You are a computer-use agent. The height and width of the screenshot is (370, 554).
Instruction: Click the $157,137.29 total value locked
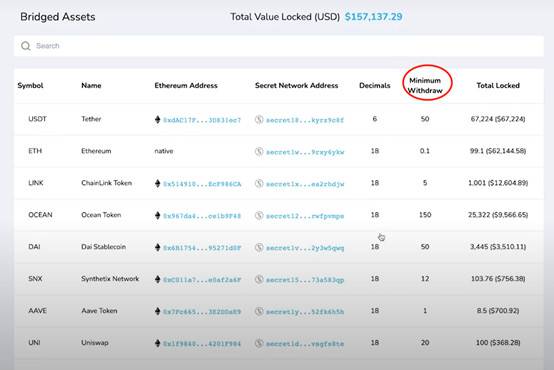point(373,17)
